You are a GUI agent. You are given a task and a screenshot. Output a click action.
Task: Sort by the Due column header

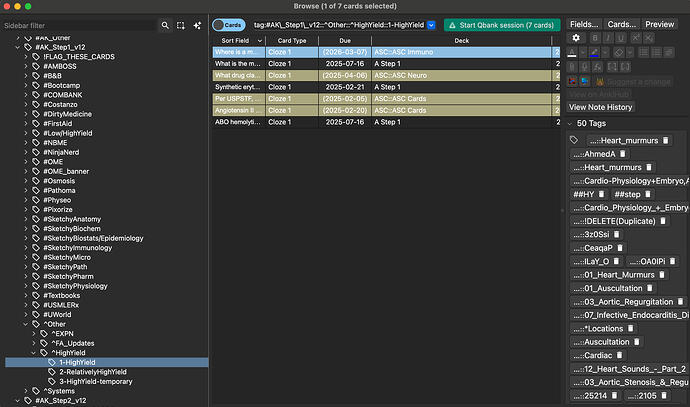coord(345,40)
